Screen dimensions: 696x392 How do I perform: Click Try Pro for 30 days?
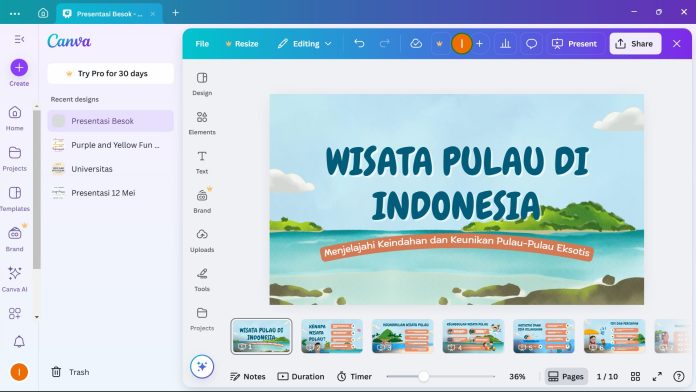(111, 73)
